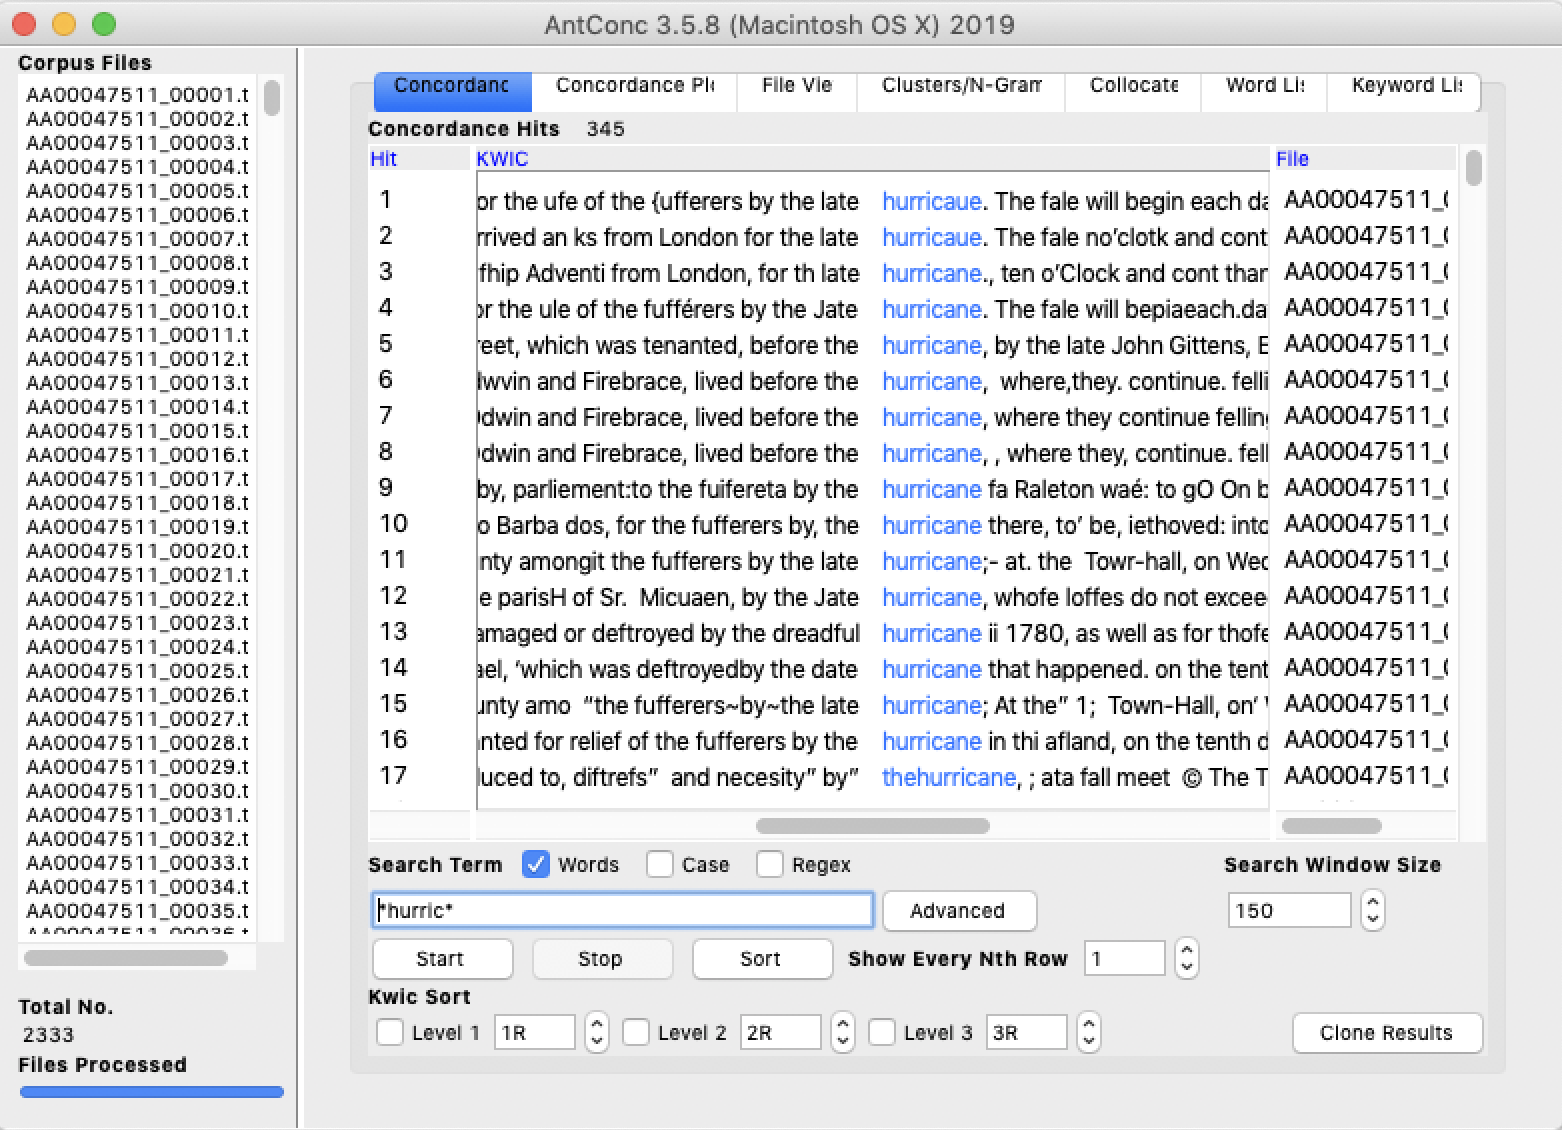Click the Search Window Size stepper arrows

tap(1373, 910)
